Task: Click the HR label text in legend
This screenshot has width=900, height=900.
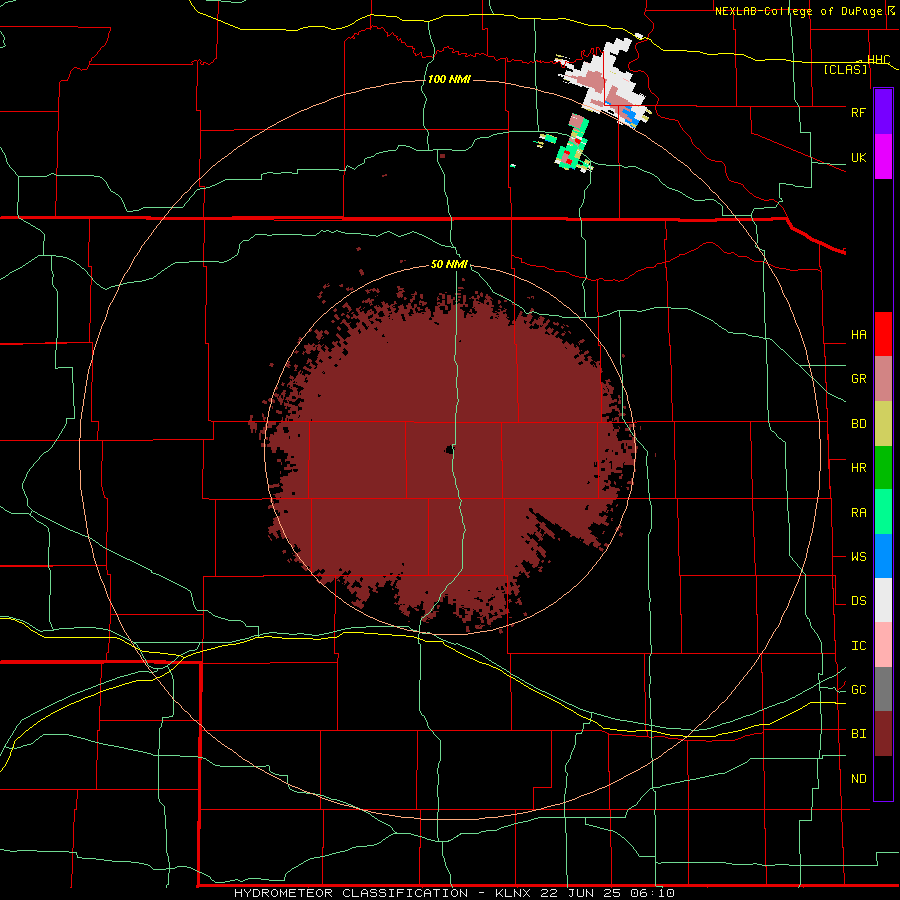Action: [858, 468]
